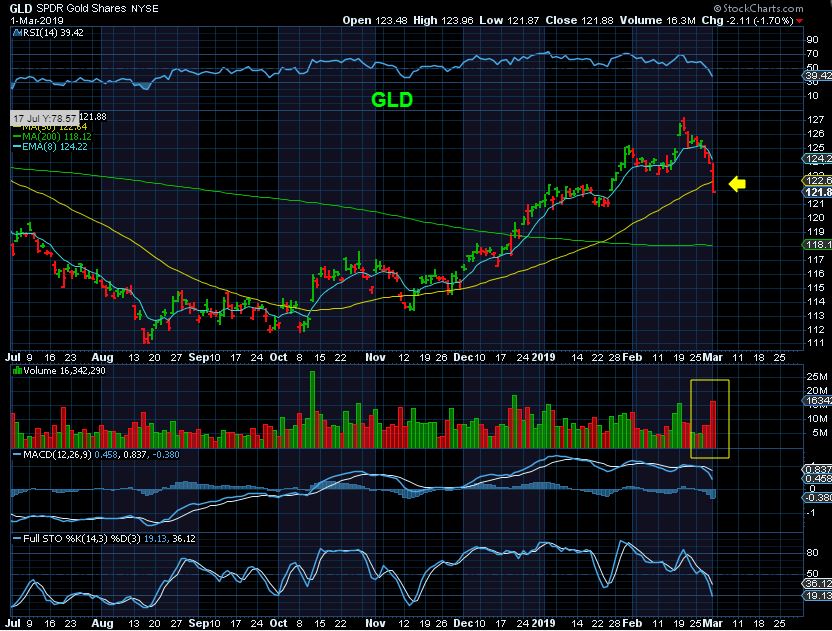Click the SPDR Gold Shares NYSE title
The width and height of the screenshot is (832, 631).
(x=97, y=8)
